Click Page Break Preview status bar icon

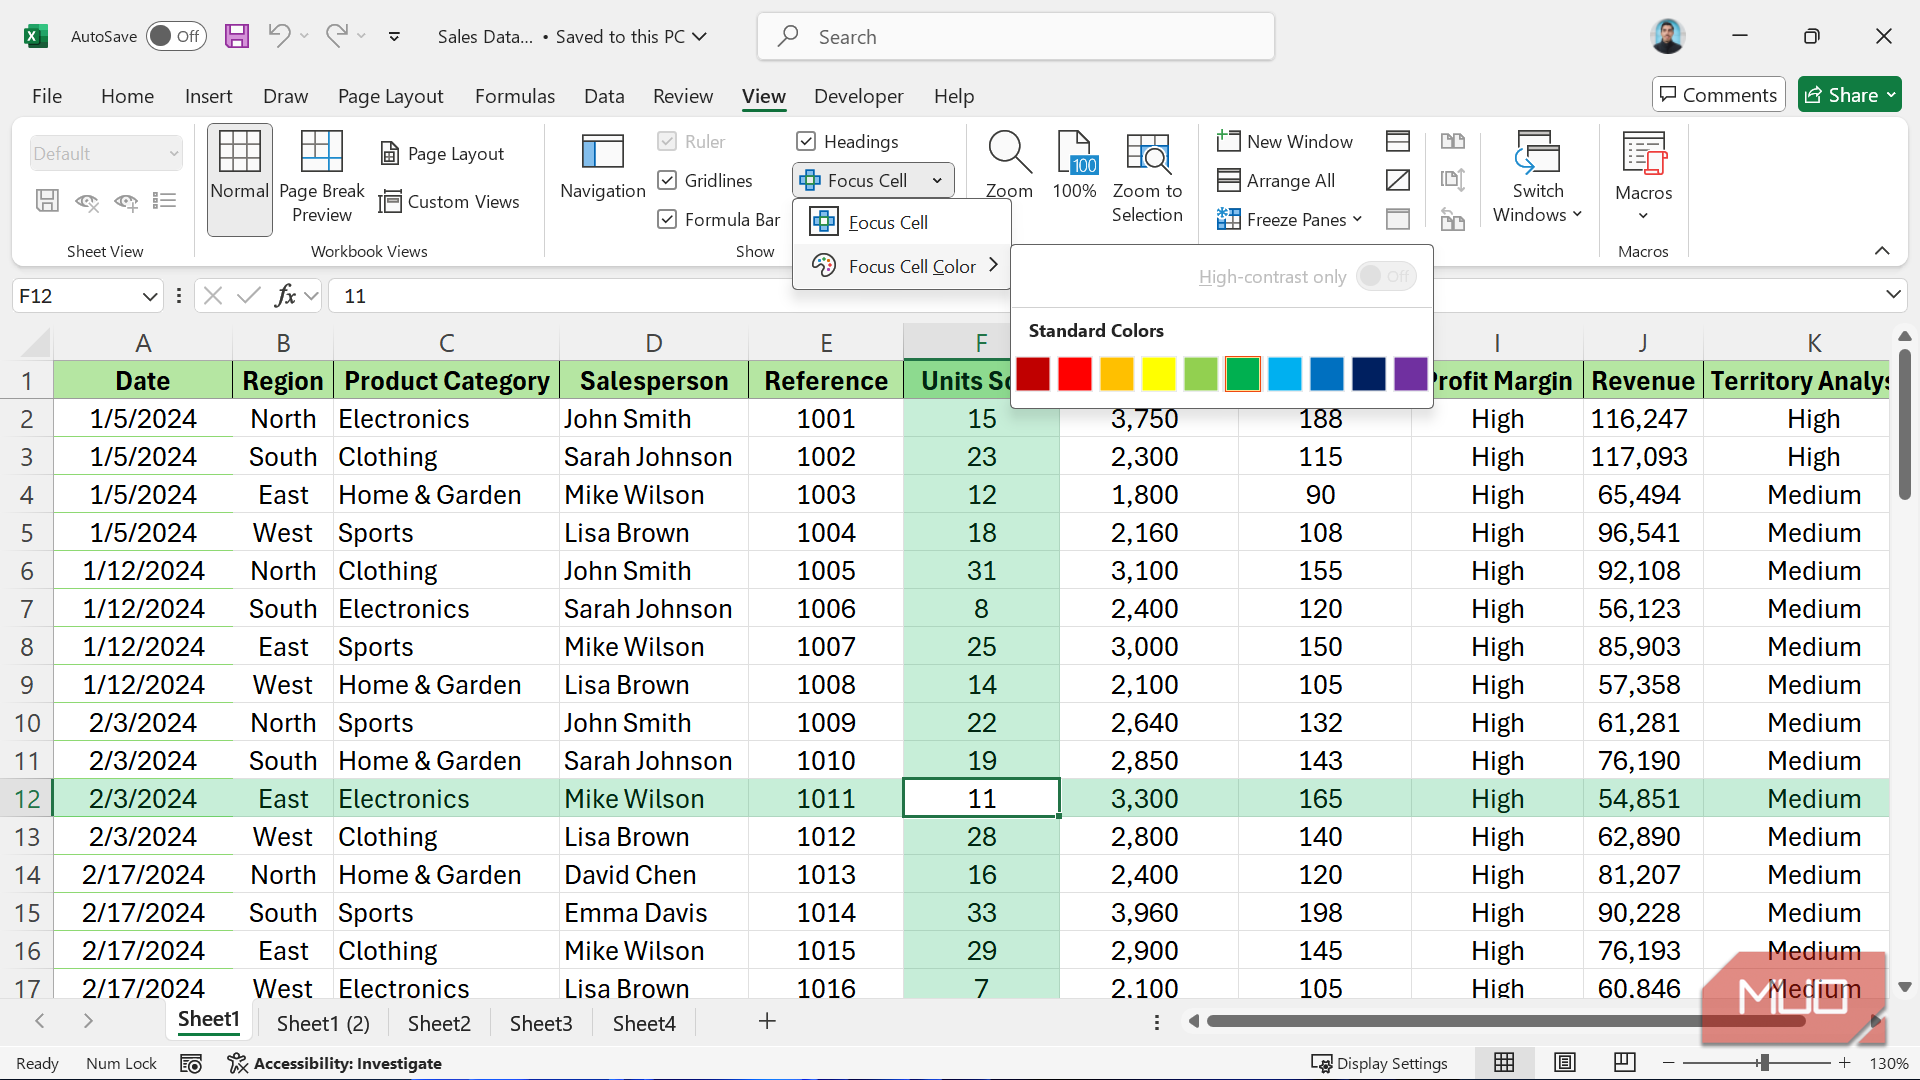tap(1625, 1063)
